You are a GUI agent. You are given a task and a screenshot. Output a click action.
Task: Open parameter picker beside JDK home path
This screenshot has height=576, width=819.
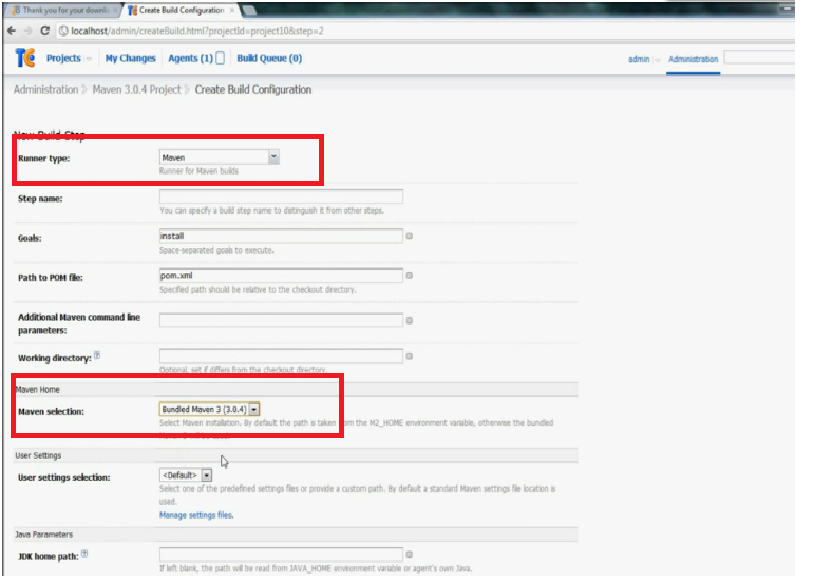410,554
